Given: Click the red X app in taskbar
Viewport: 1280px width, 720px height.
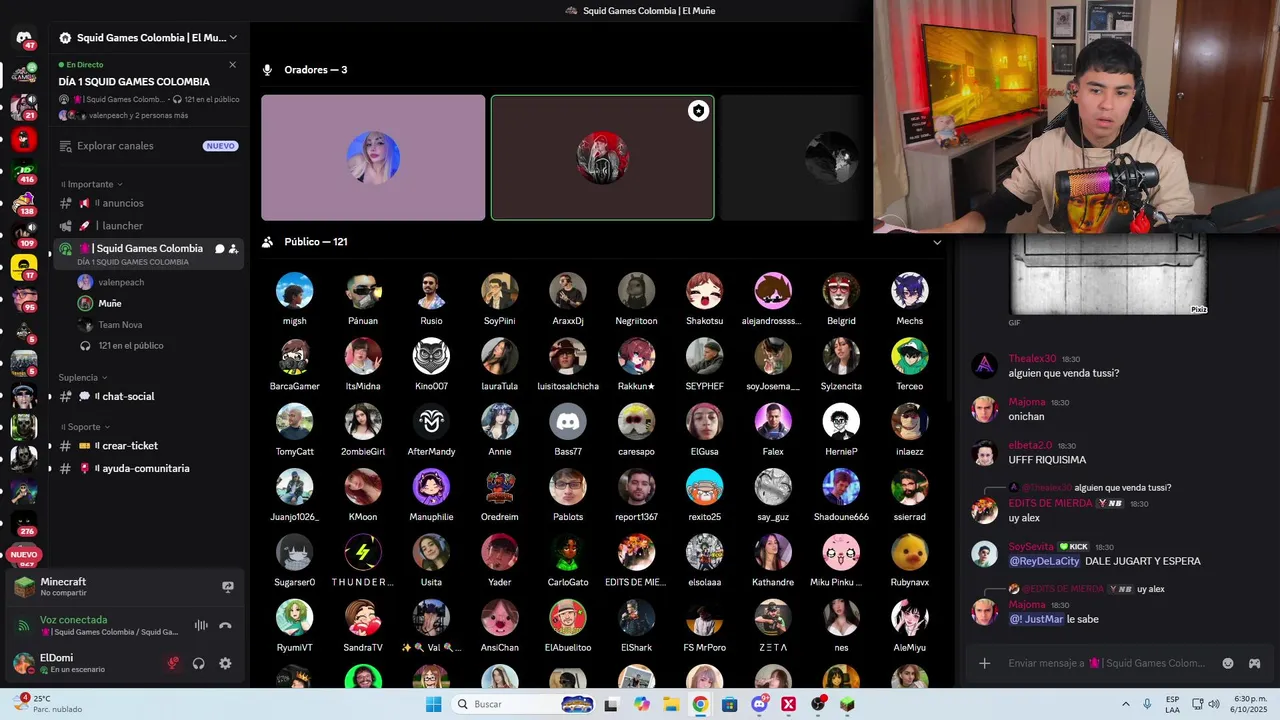Looking at the screenshot, I should (x=788, y=704).
